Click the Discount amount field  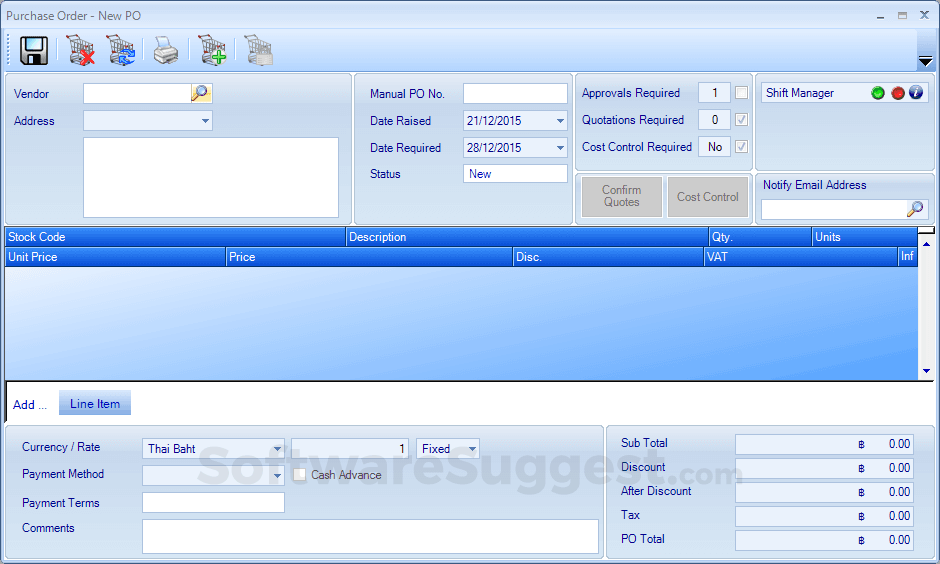coord(824,468)
